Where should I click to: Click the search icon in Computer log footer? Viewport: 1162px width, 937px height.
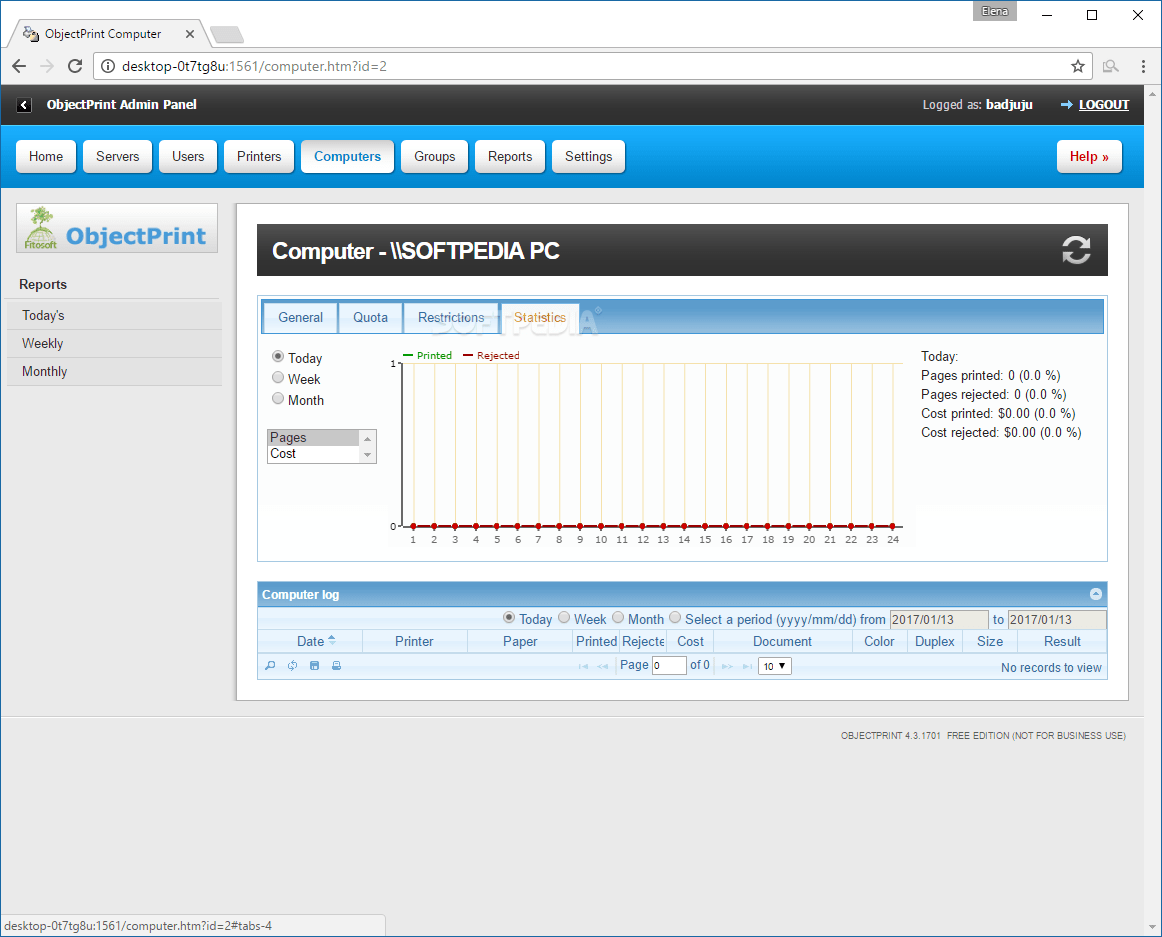[270, 666]
